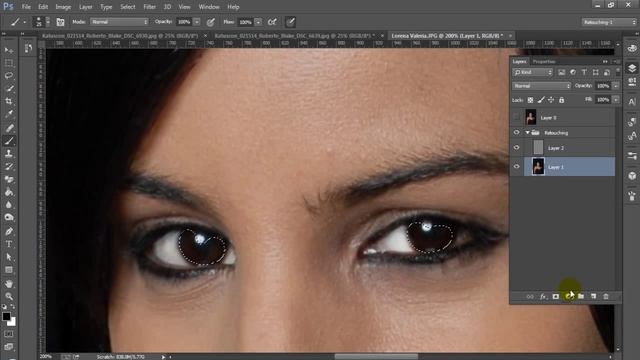
Task: Select the Lasso tool
Action: click(9, 76)
